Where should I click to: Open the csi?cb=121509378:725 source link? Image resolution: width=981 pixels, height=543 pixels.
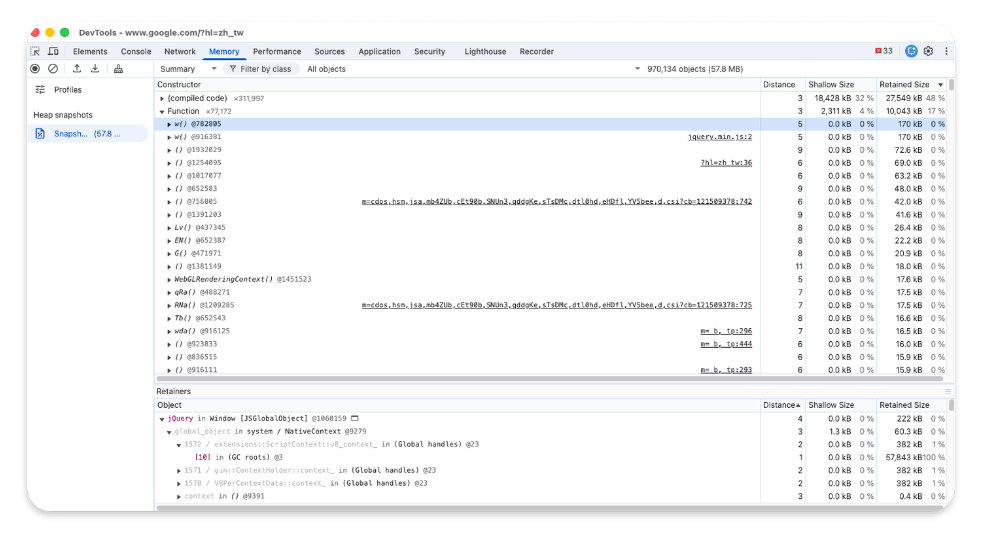[557, 305]
